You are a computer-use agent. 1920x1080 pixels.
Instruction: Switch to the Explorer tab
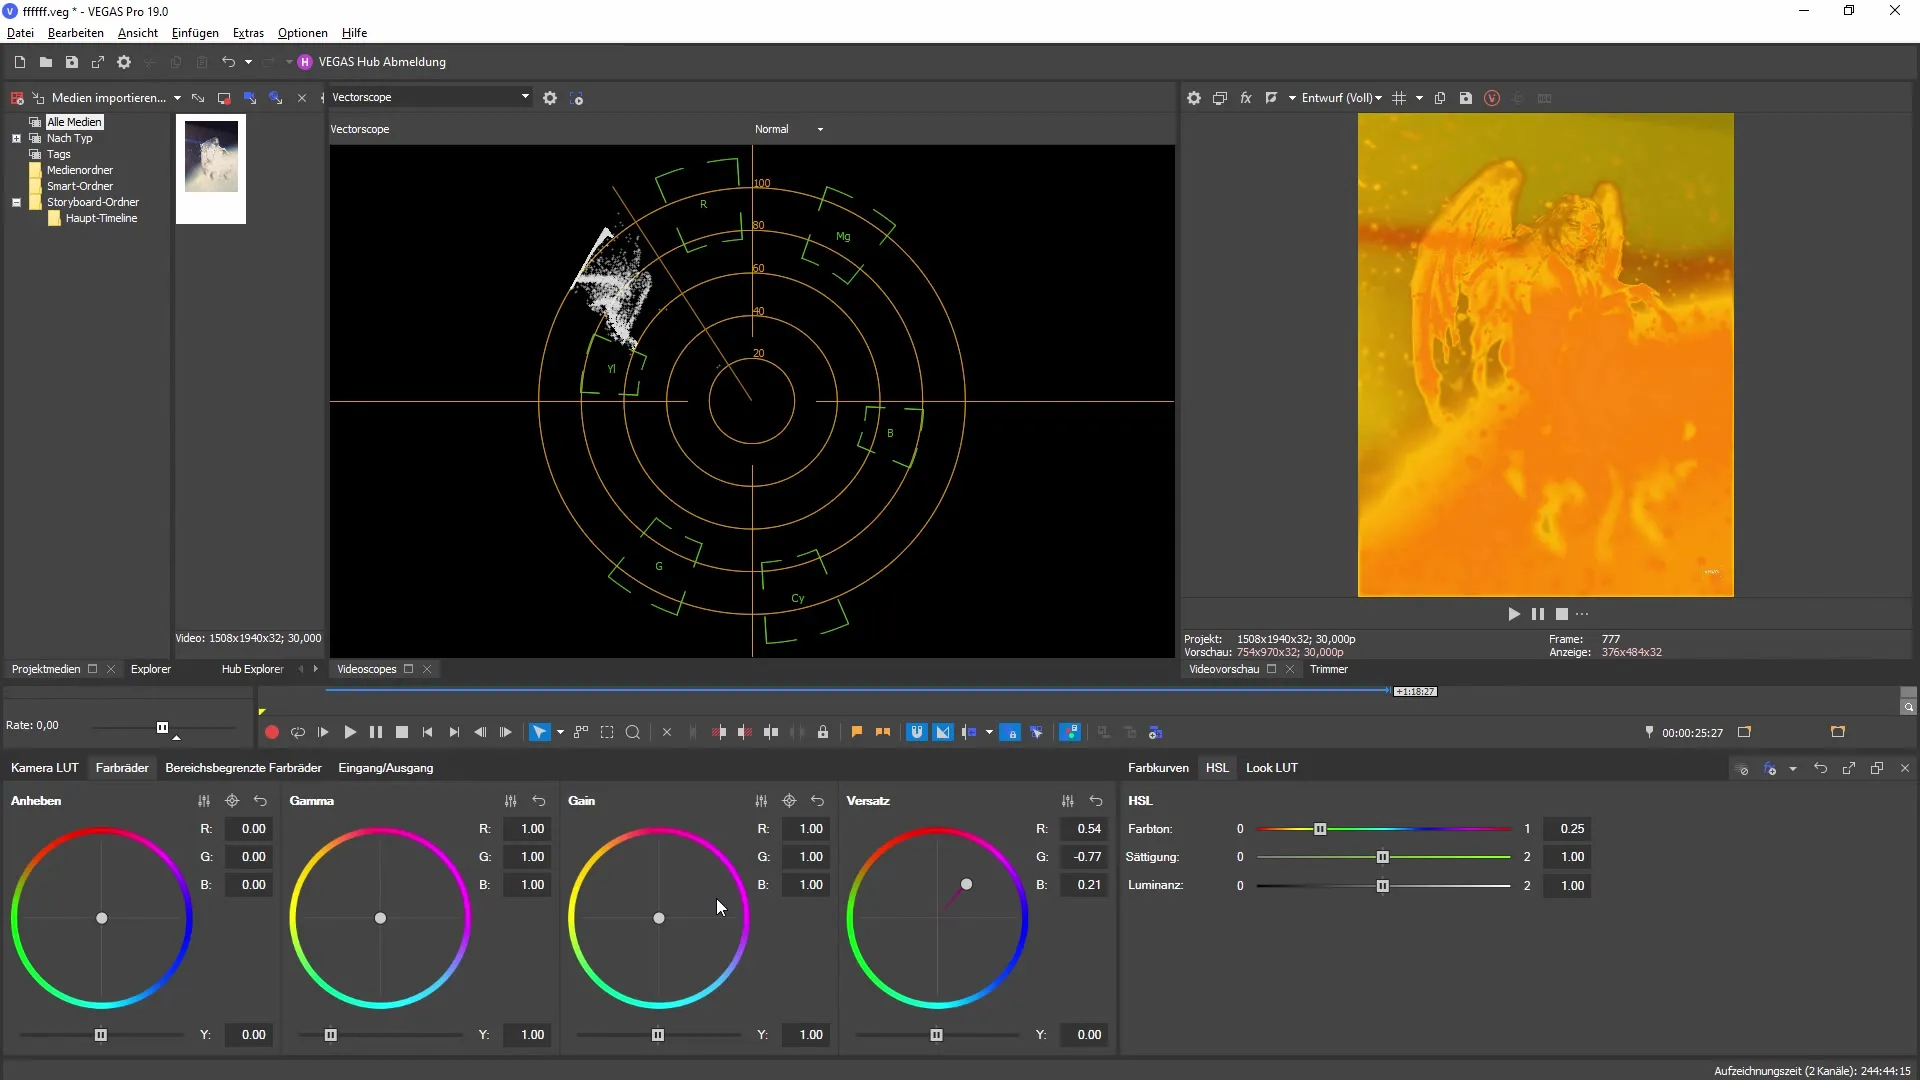(151, 669)
